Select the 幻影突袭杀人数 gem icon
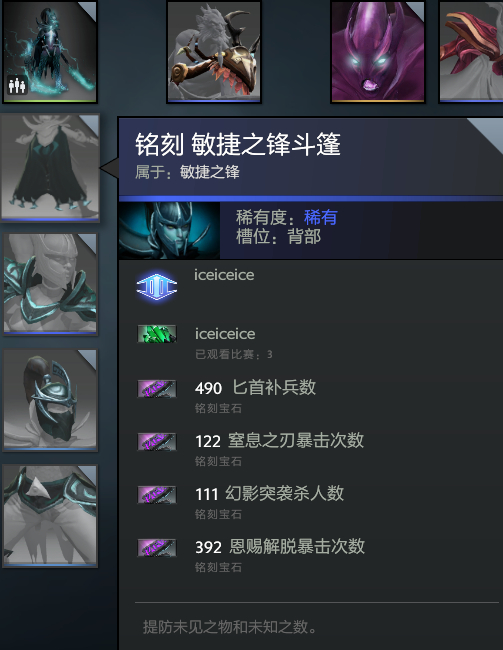 (157, 495)
